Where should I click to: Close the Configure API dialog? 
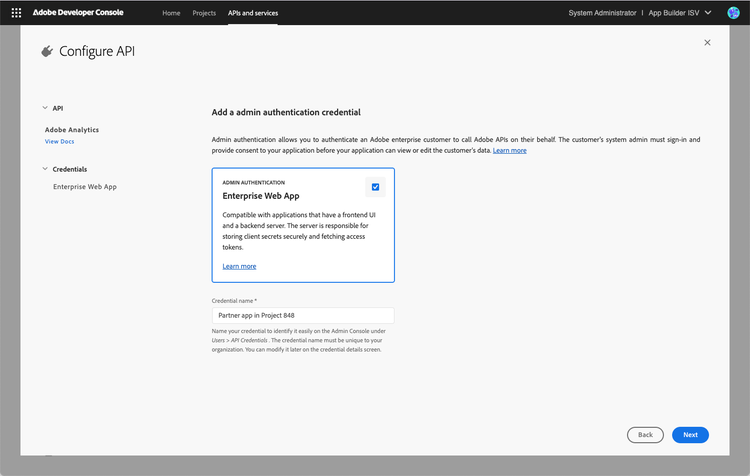707,42
